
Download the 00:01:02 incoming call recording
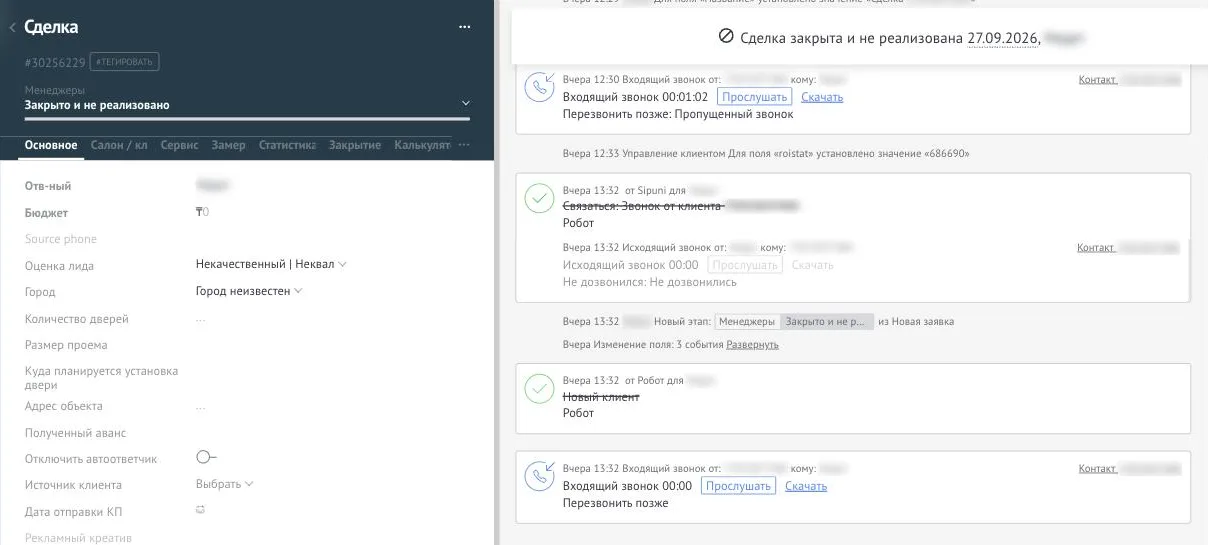(x=822, y=97)
